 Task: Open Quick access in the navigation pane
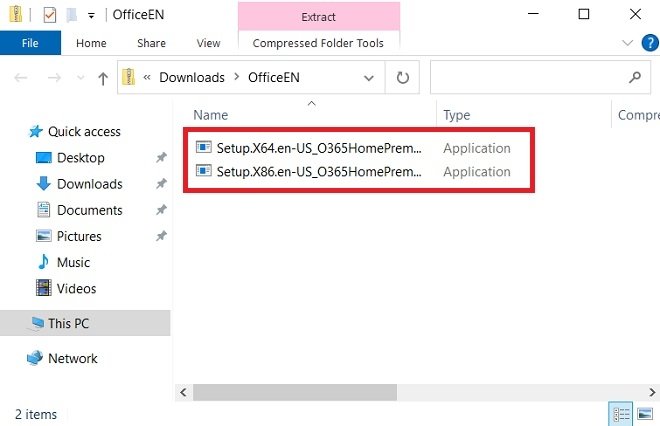coord(84,132)
